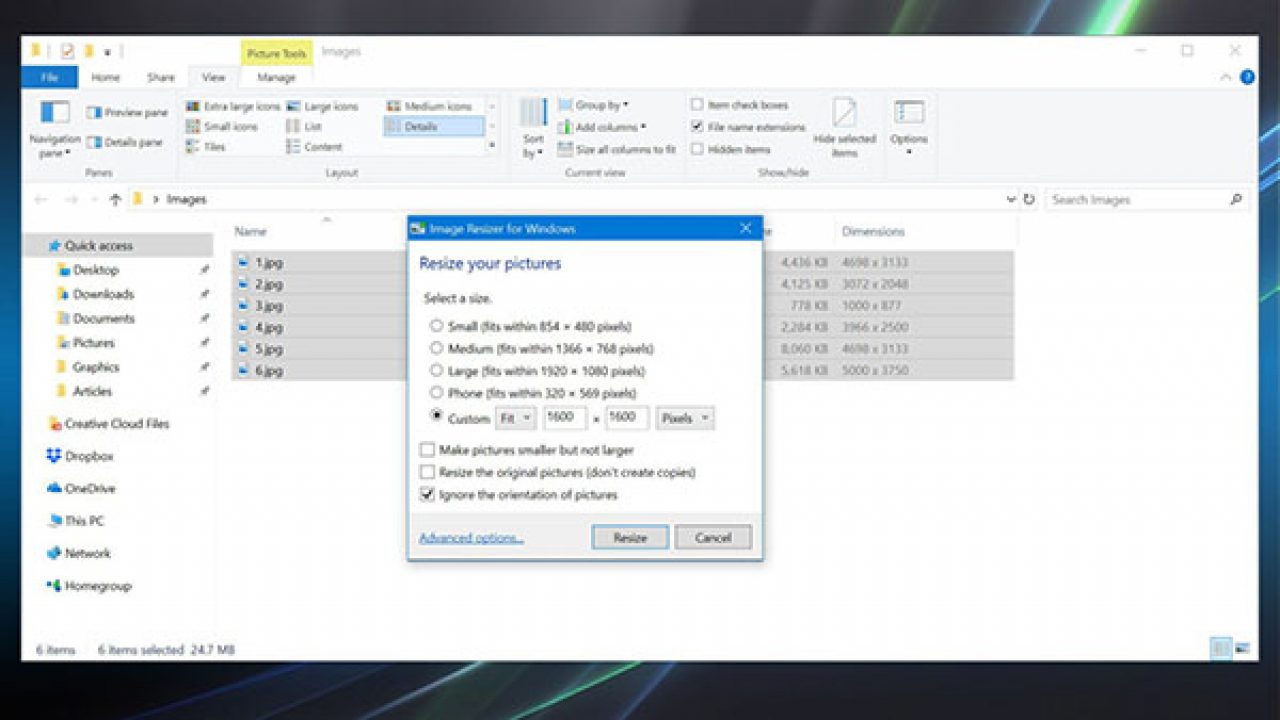This screenshot has width=1280, height=720.
Task: Open the Fit resize mode dropdown
Action: (x=514, y=418)
